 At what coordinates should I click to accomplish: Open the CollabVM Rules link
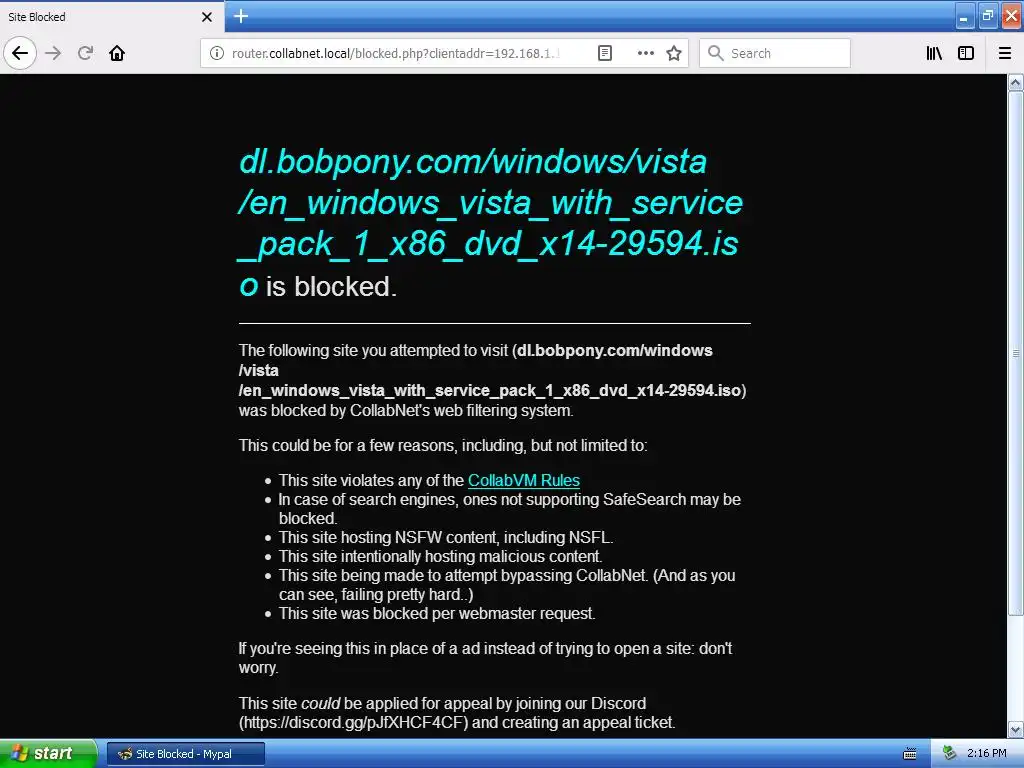coord(524,480)
